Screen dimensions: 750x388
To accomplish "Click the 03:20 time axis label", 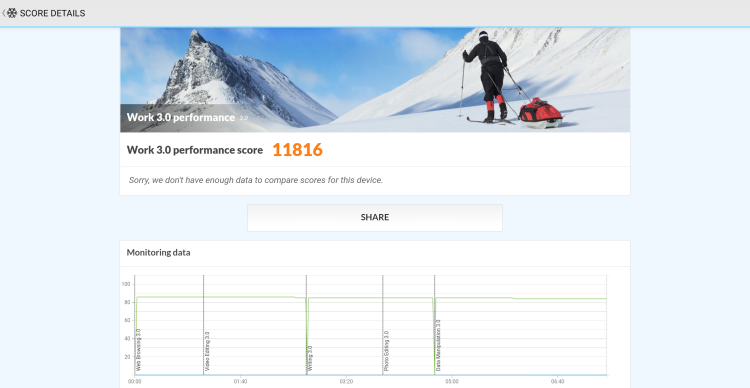I will coord(346,382).
